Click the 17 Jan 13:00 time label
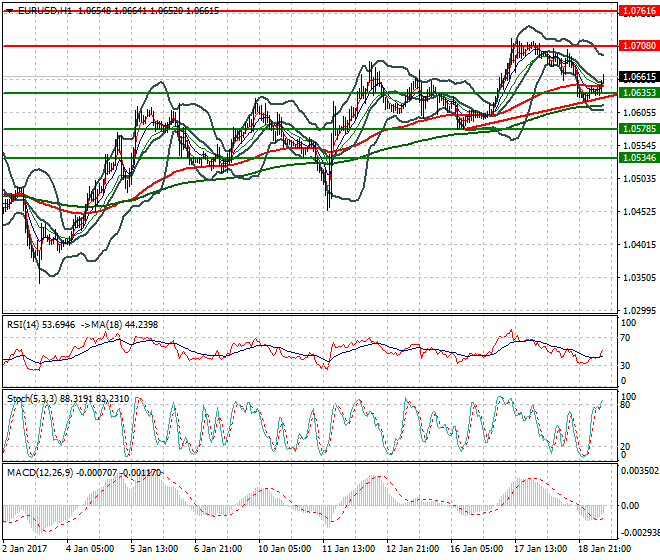 [x=540, y=549]
